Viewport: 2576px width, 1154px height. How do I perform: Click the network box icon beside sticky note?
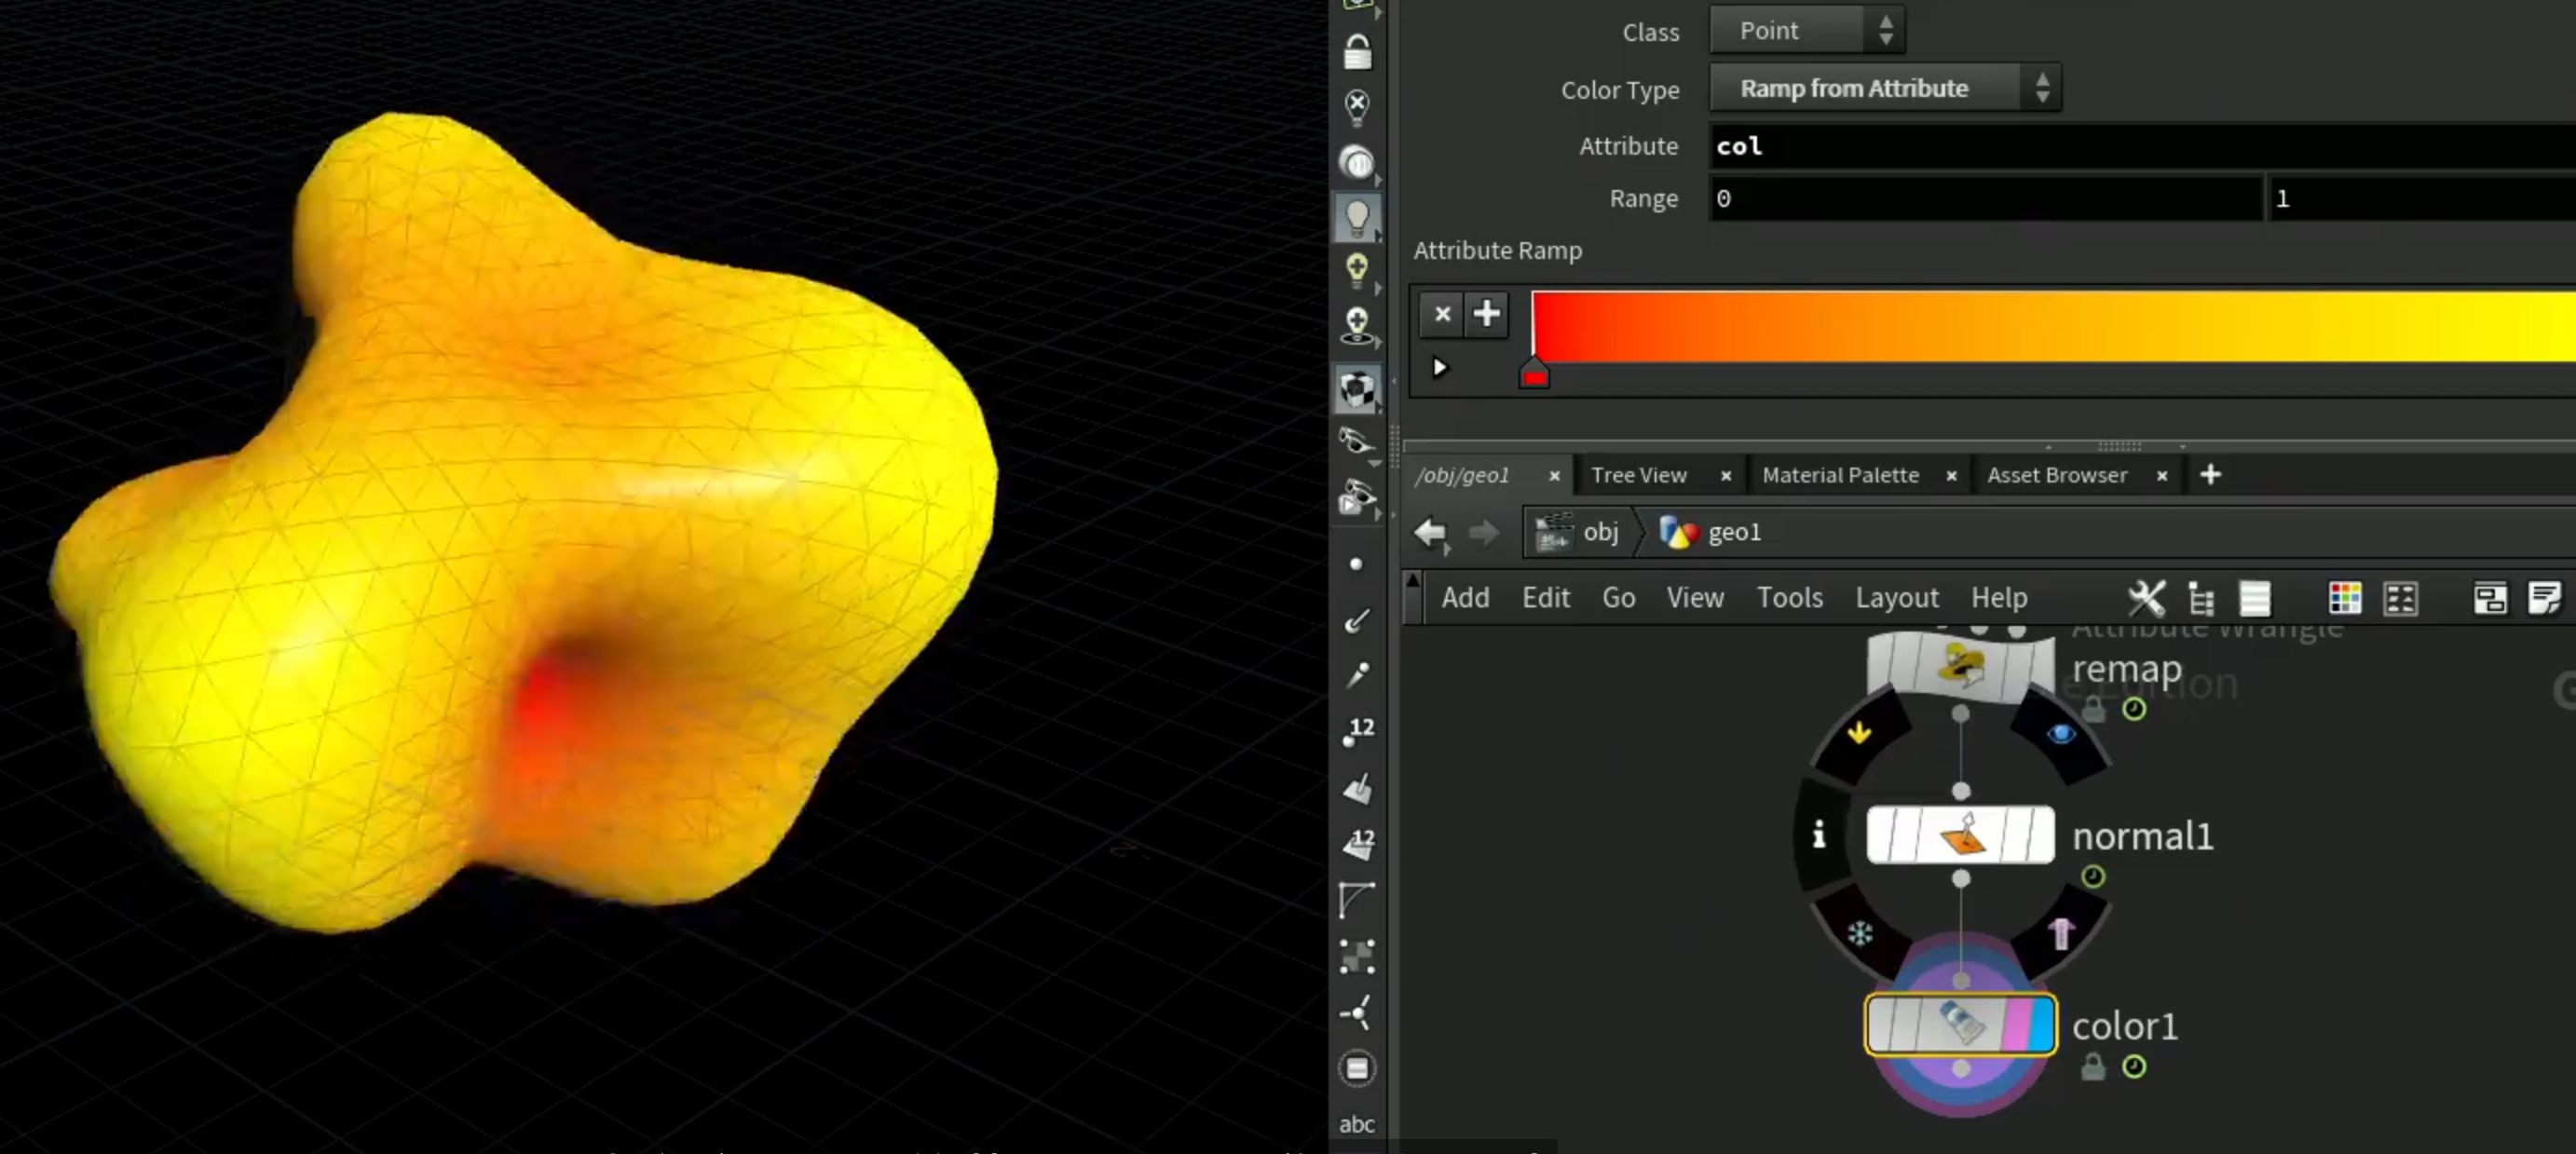2489,599
